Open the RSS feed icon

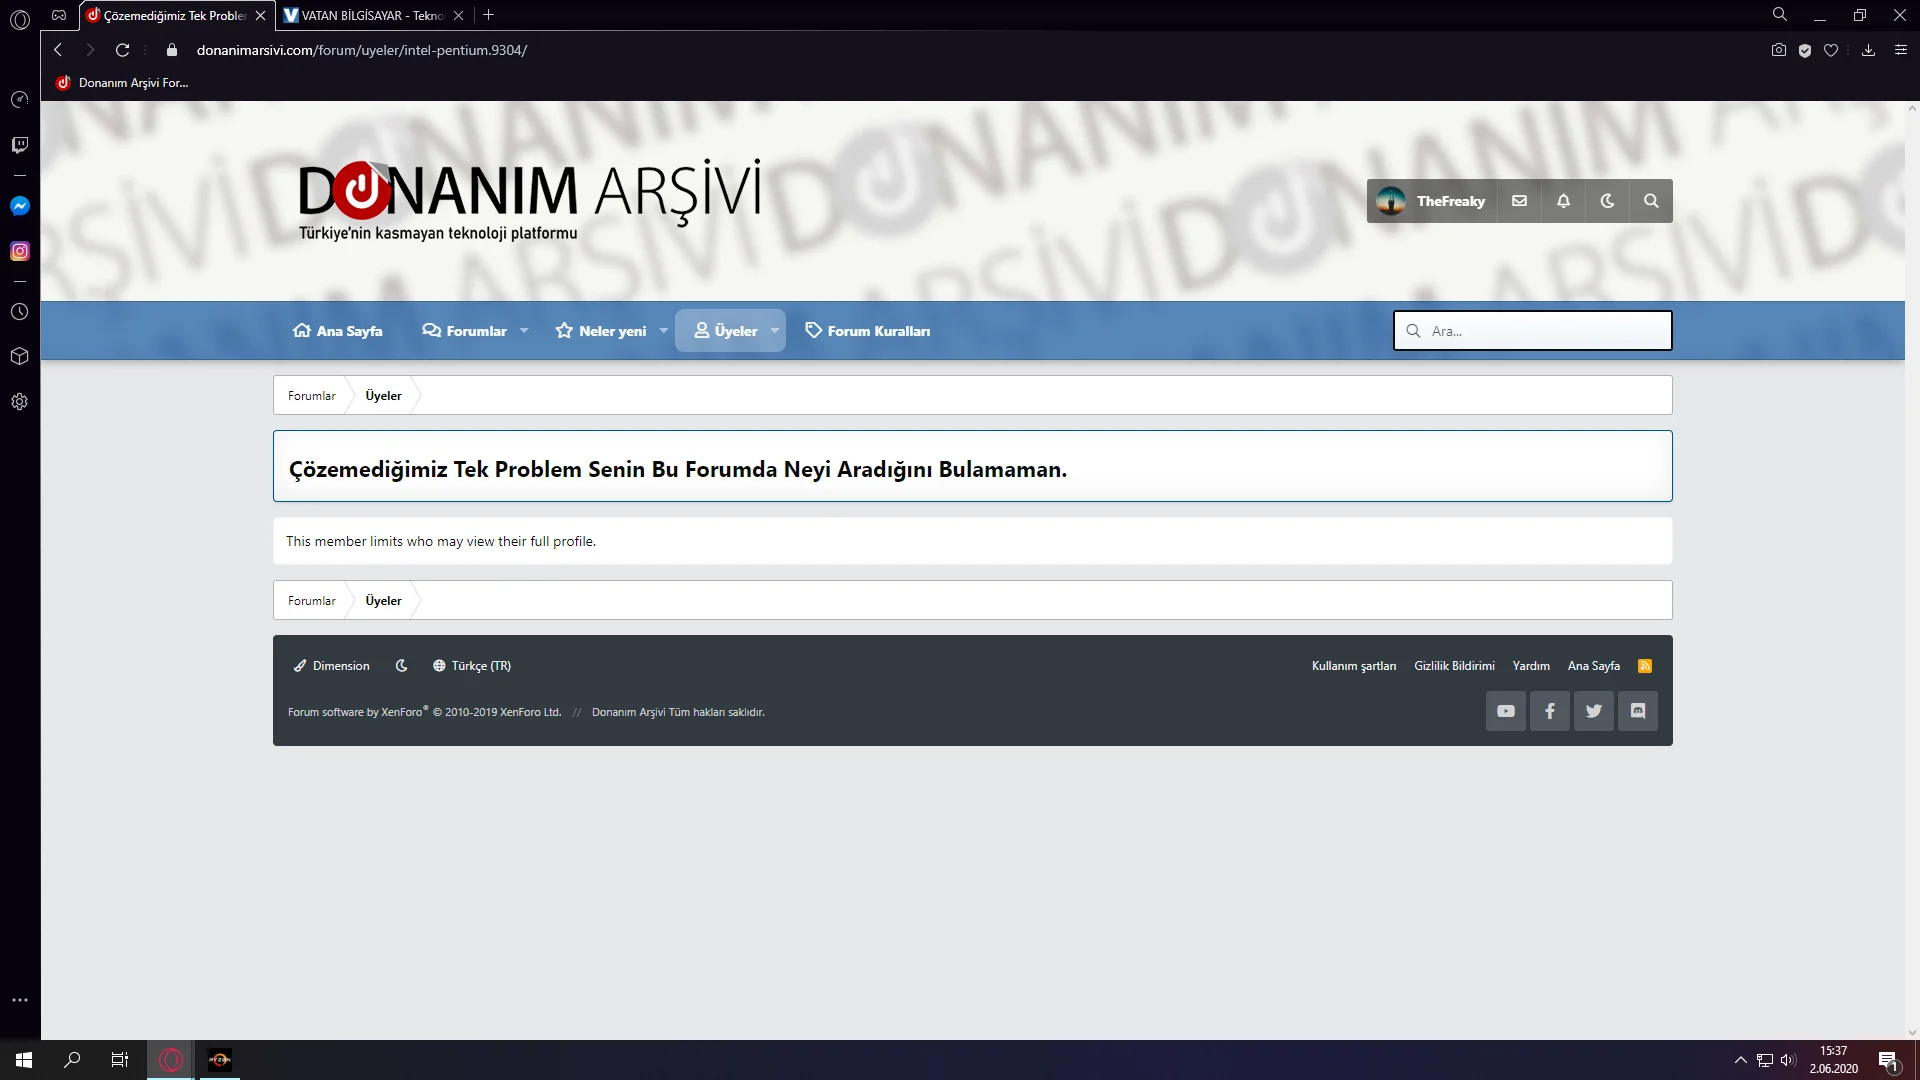click(x=1645, y=665)
